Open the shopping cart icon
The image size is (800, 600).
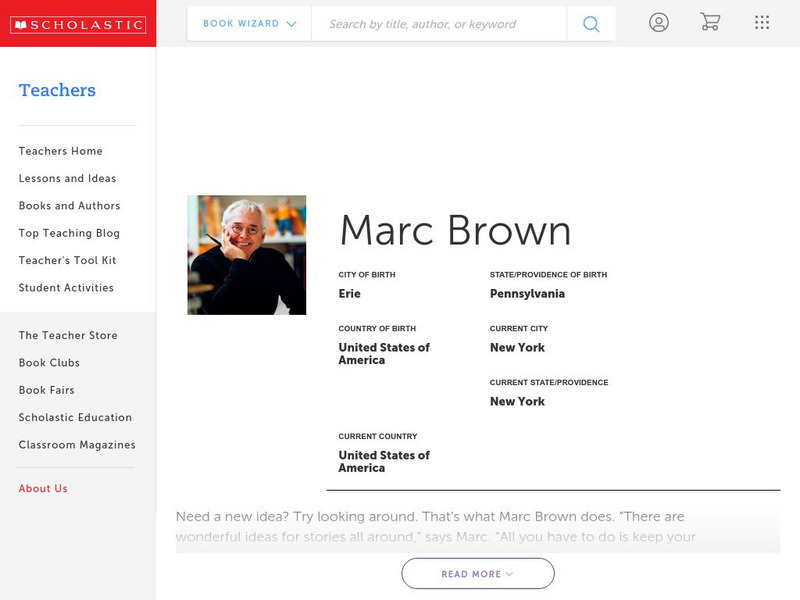(710, 23)
